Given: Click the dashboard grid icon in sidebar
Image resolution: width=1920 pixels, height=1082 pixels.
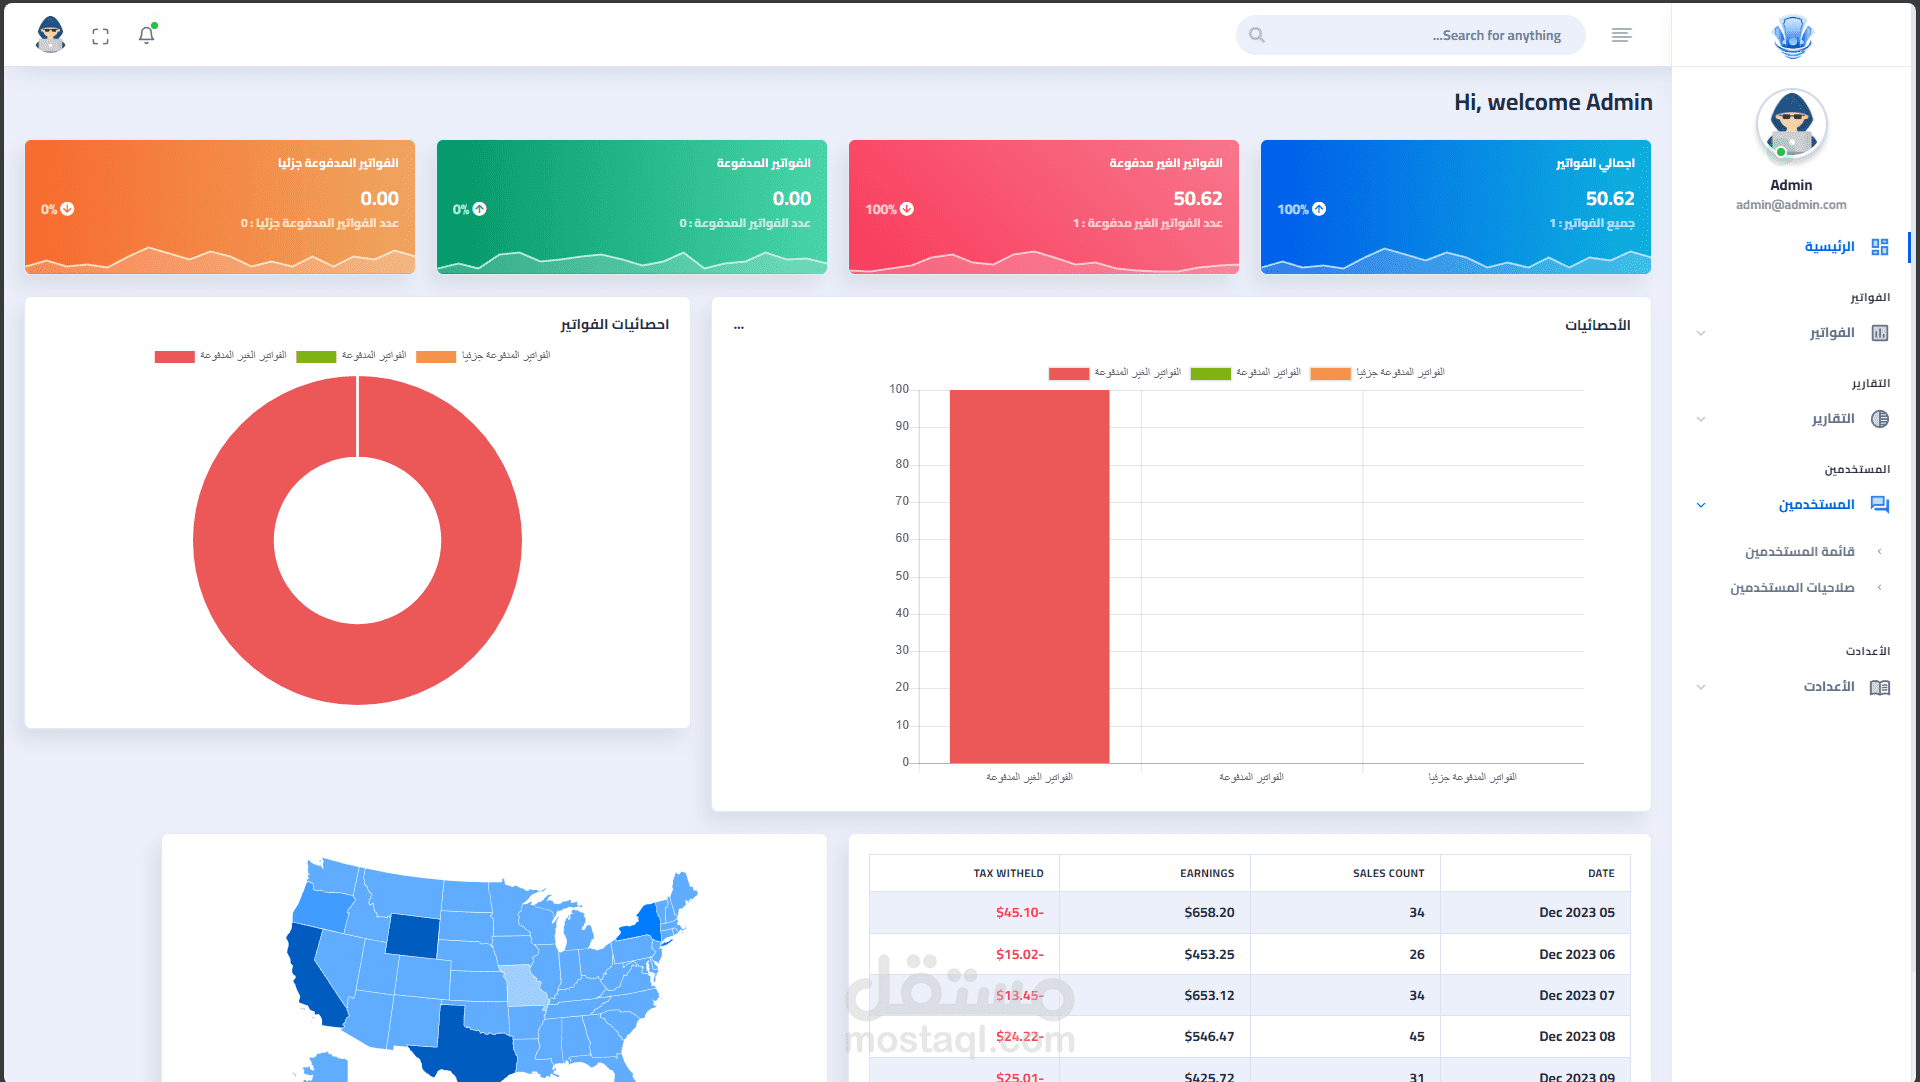Looking at the screenshot, I should (1880, 247).
